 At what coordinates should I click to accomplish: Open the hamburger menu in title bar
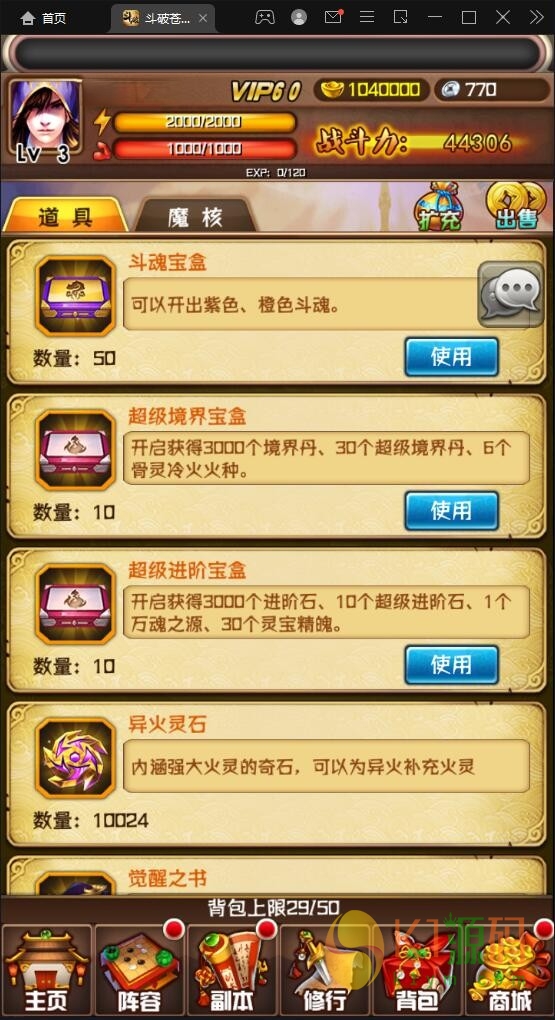click(367, 18)
